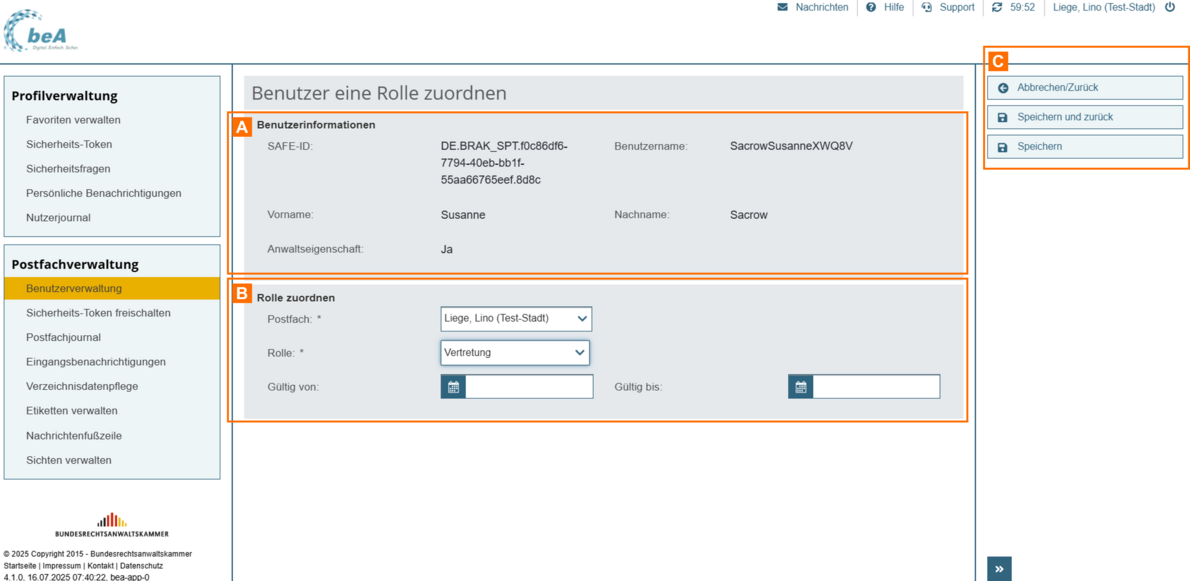Click the power logout icon
The width and height of the screenshot is (1190, 581).
click(x=1170, y=7)
